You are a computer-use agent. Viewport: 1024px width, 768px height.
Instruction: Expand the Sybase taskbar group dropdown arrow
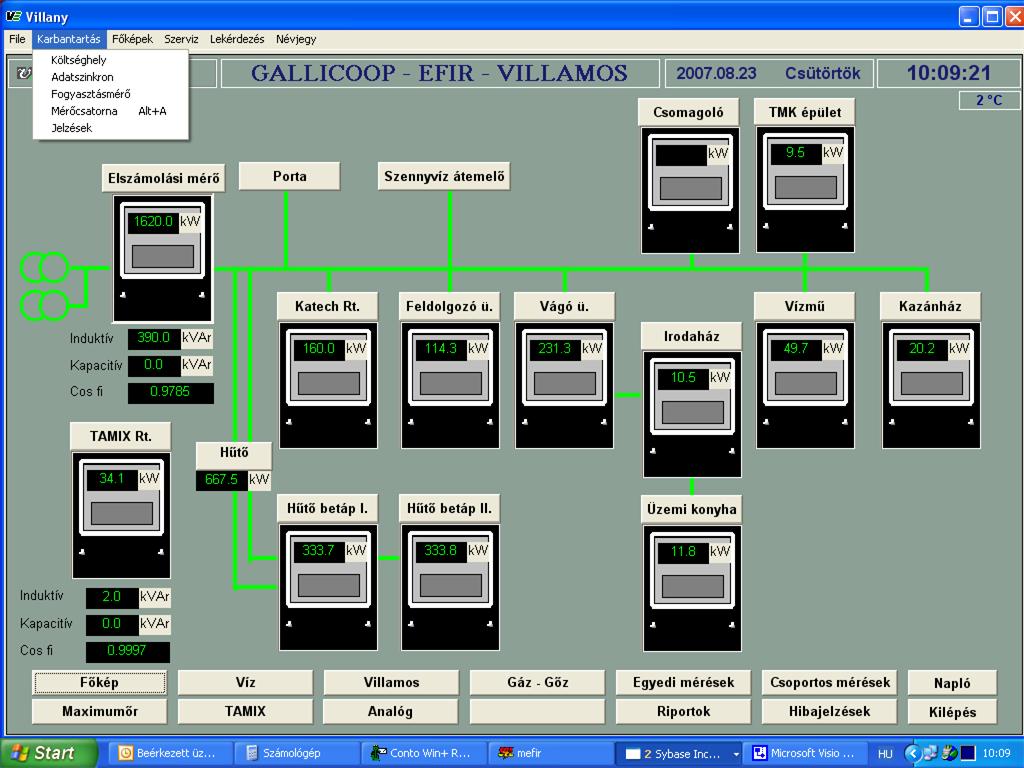click(x=737, y=754)
